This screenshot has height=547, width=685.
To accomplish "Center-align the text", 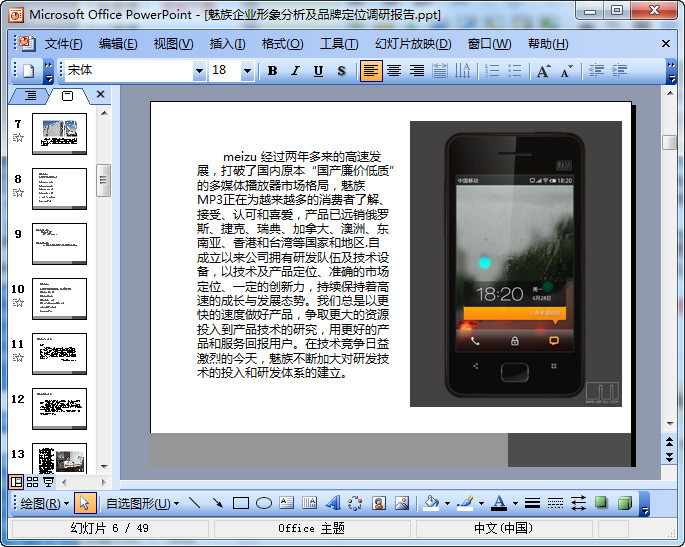I will 394,71.
